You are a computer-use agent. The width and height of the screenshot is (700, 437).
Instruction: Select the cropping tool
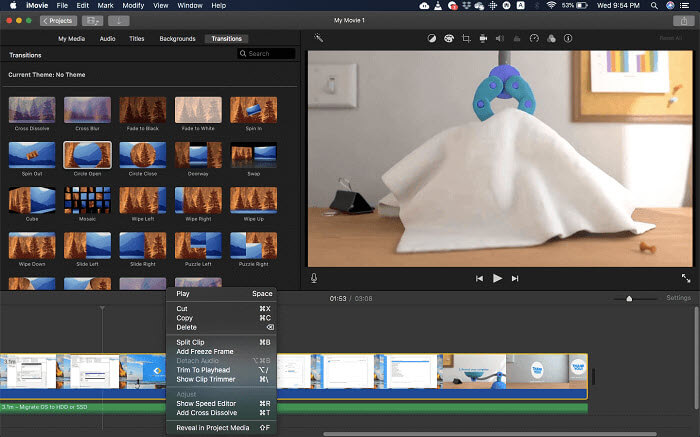(465, 39)
